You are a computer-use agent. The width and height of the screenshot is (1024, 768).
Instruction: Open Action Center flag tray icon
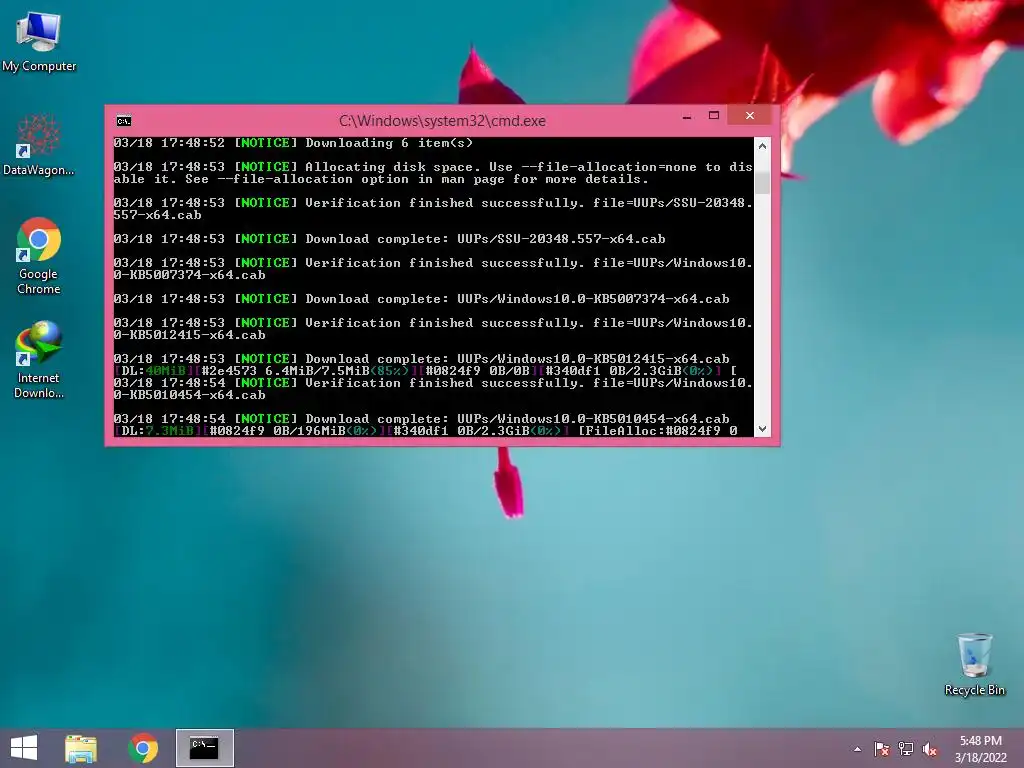(882, 749)
